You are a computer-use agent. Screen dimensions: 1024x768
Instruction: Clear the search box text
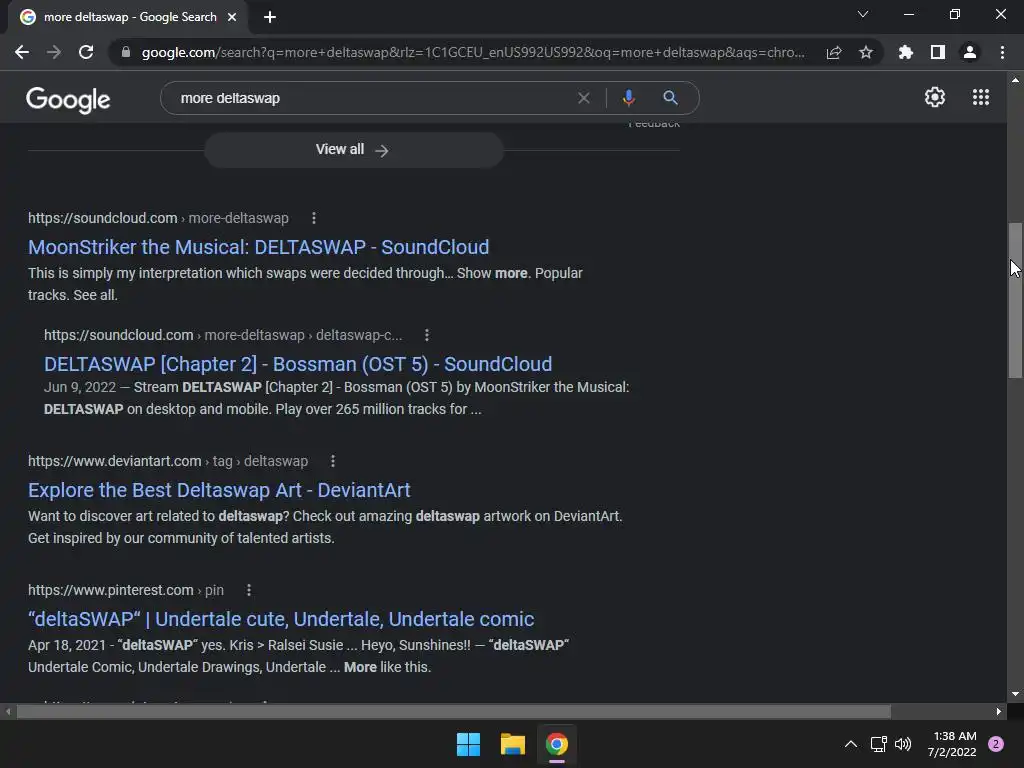[584, 98]
